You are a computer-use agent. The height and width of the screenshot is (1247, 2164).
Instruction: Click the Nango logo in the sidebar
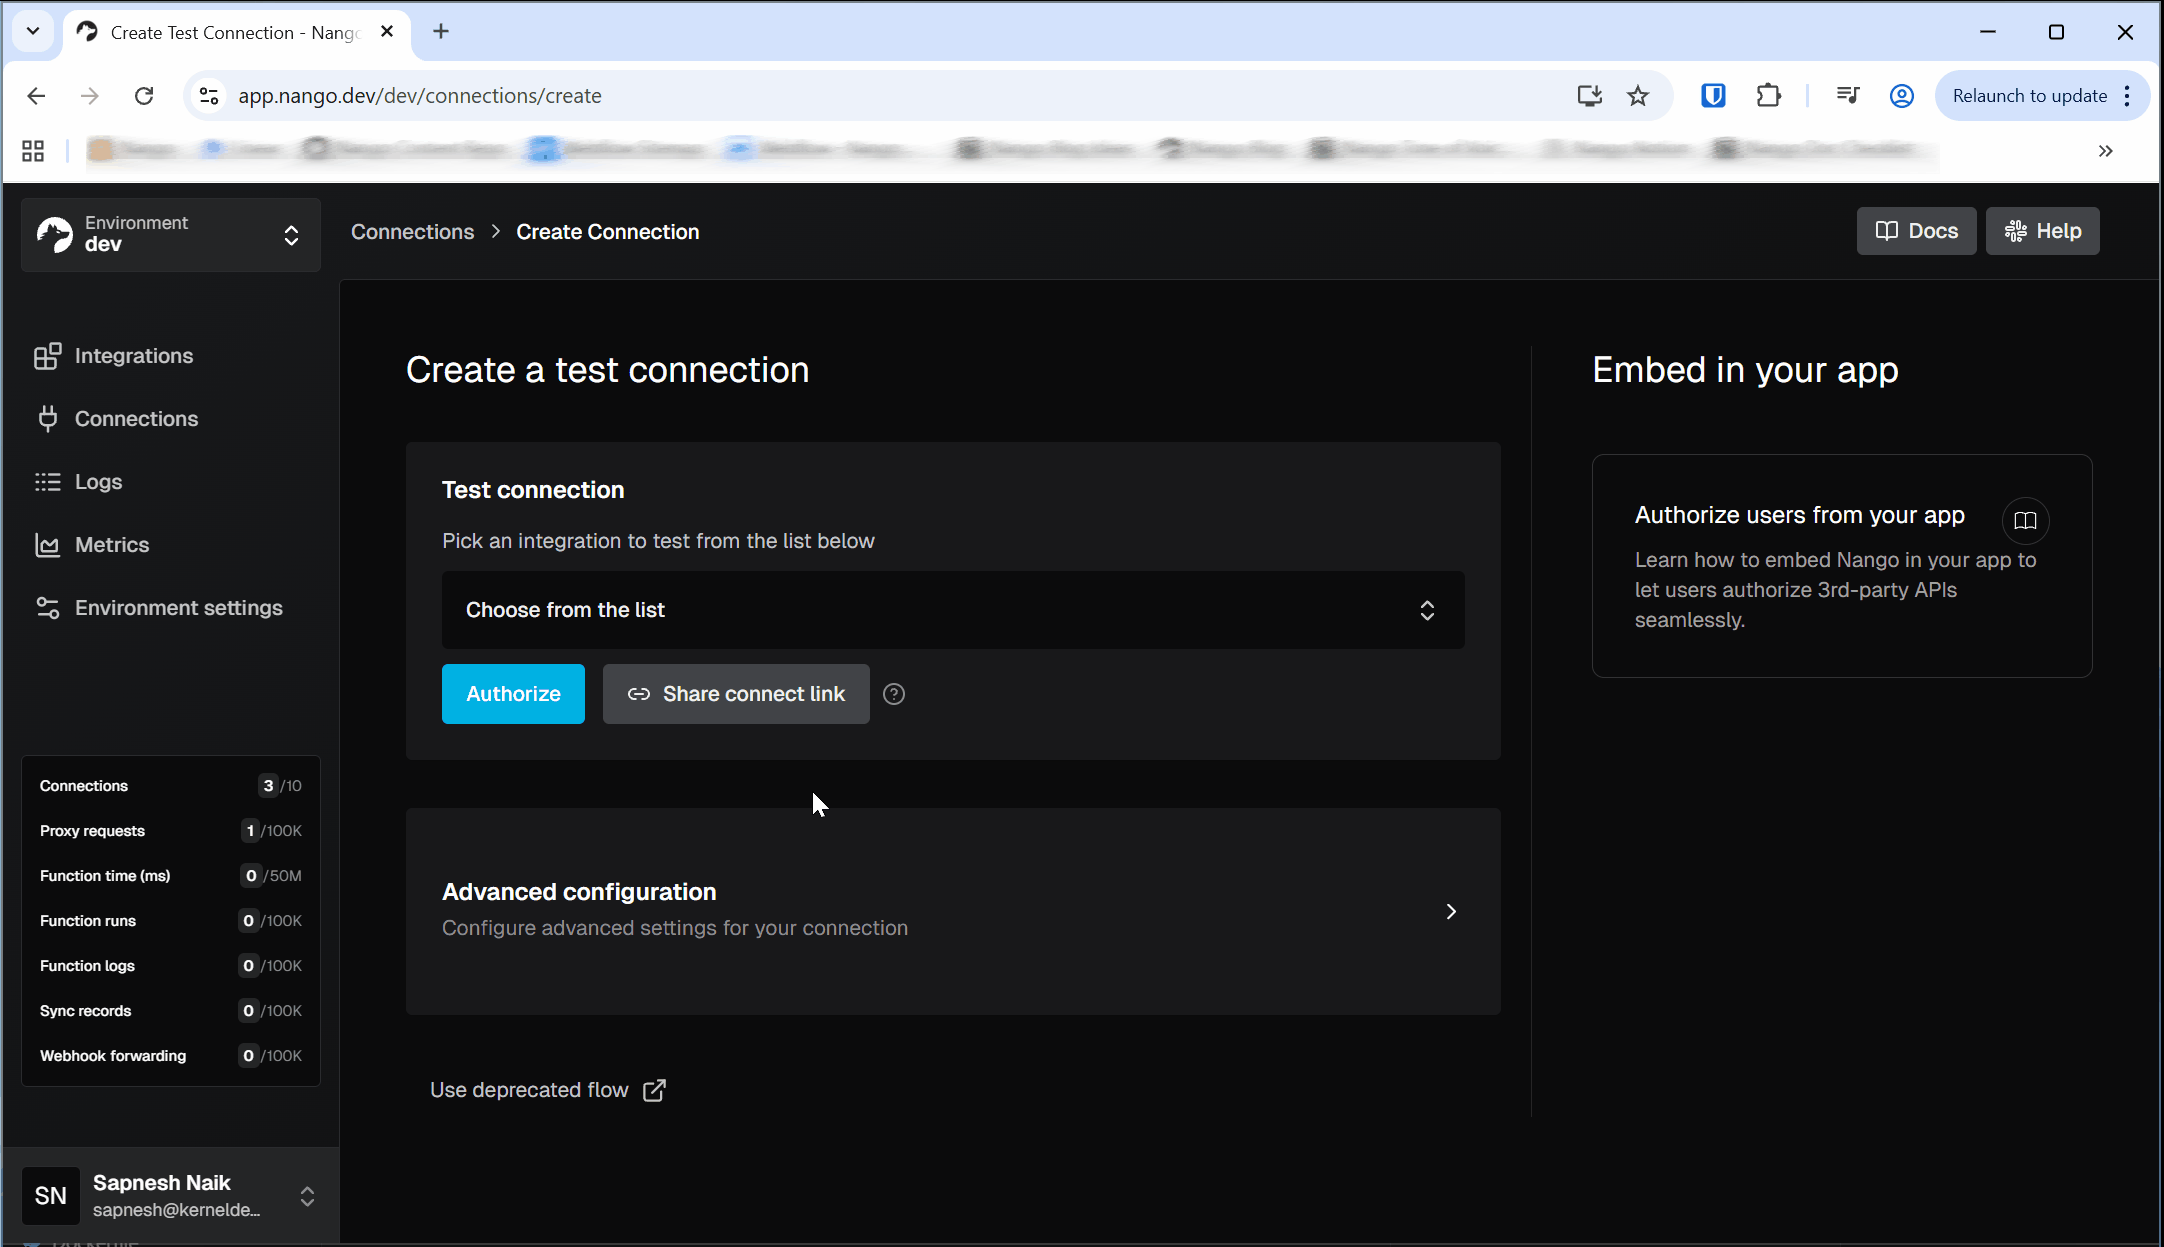coord(55,234)
